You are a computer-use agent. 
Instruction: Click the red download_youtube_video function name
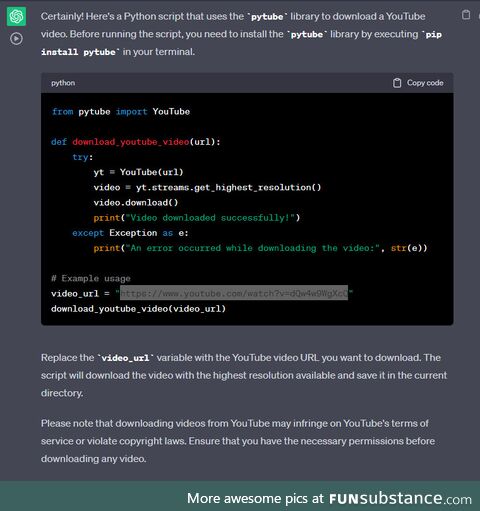(x=131, y=142)
